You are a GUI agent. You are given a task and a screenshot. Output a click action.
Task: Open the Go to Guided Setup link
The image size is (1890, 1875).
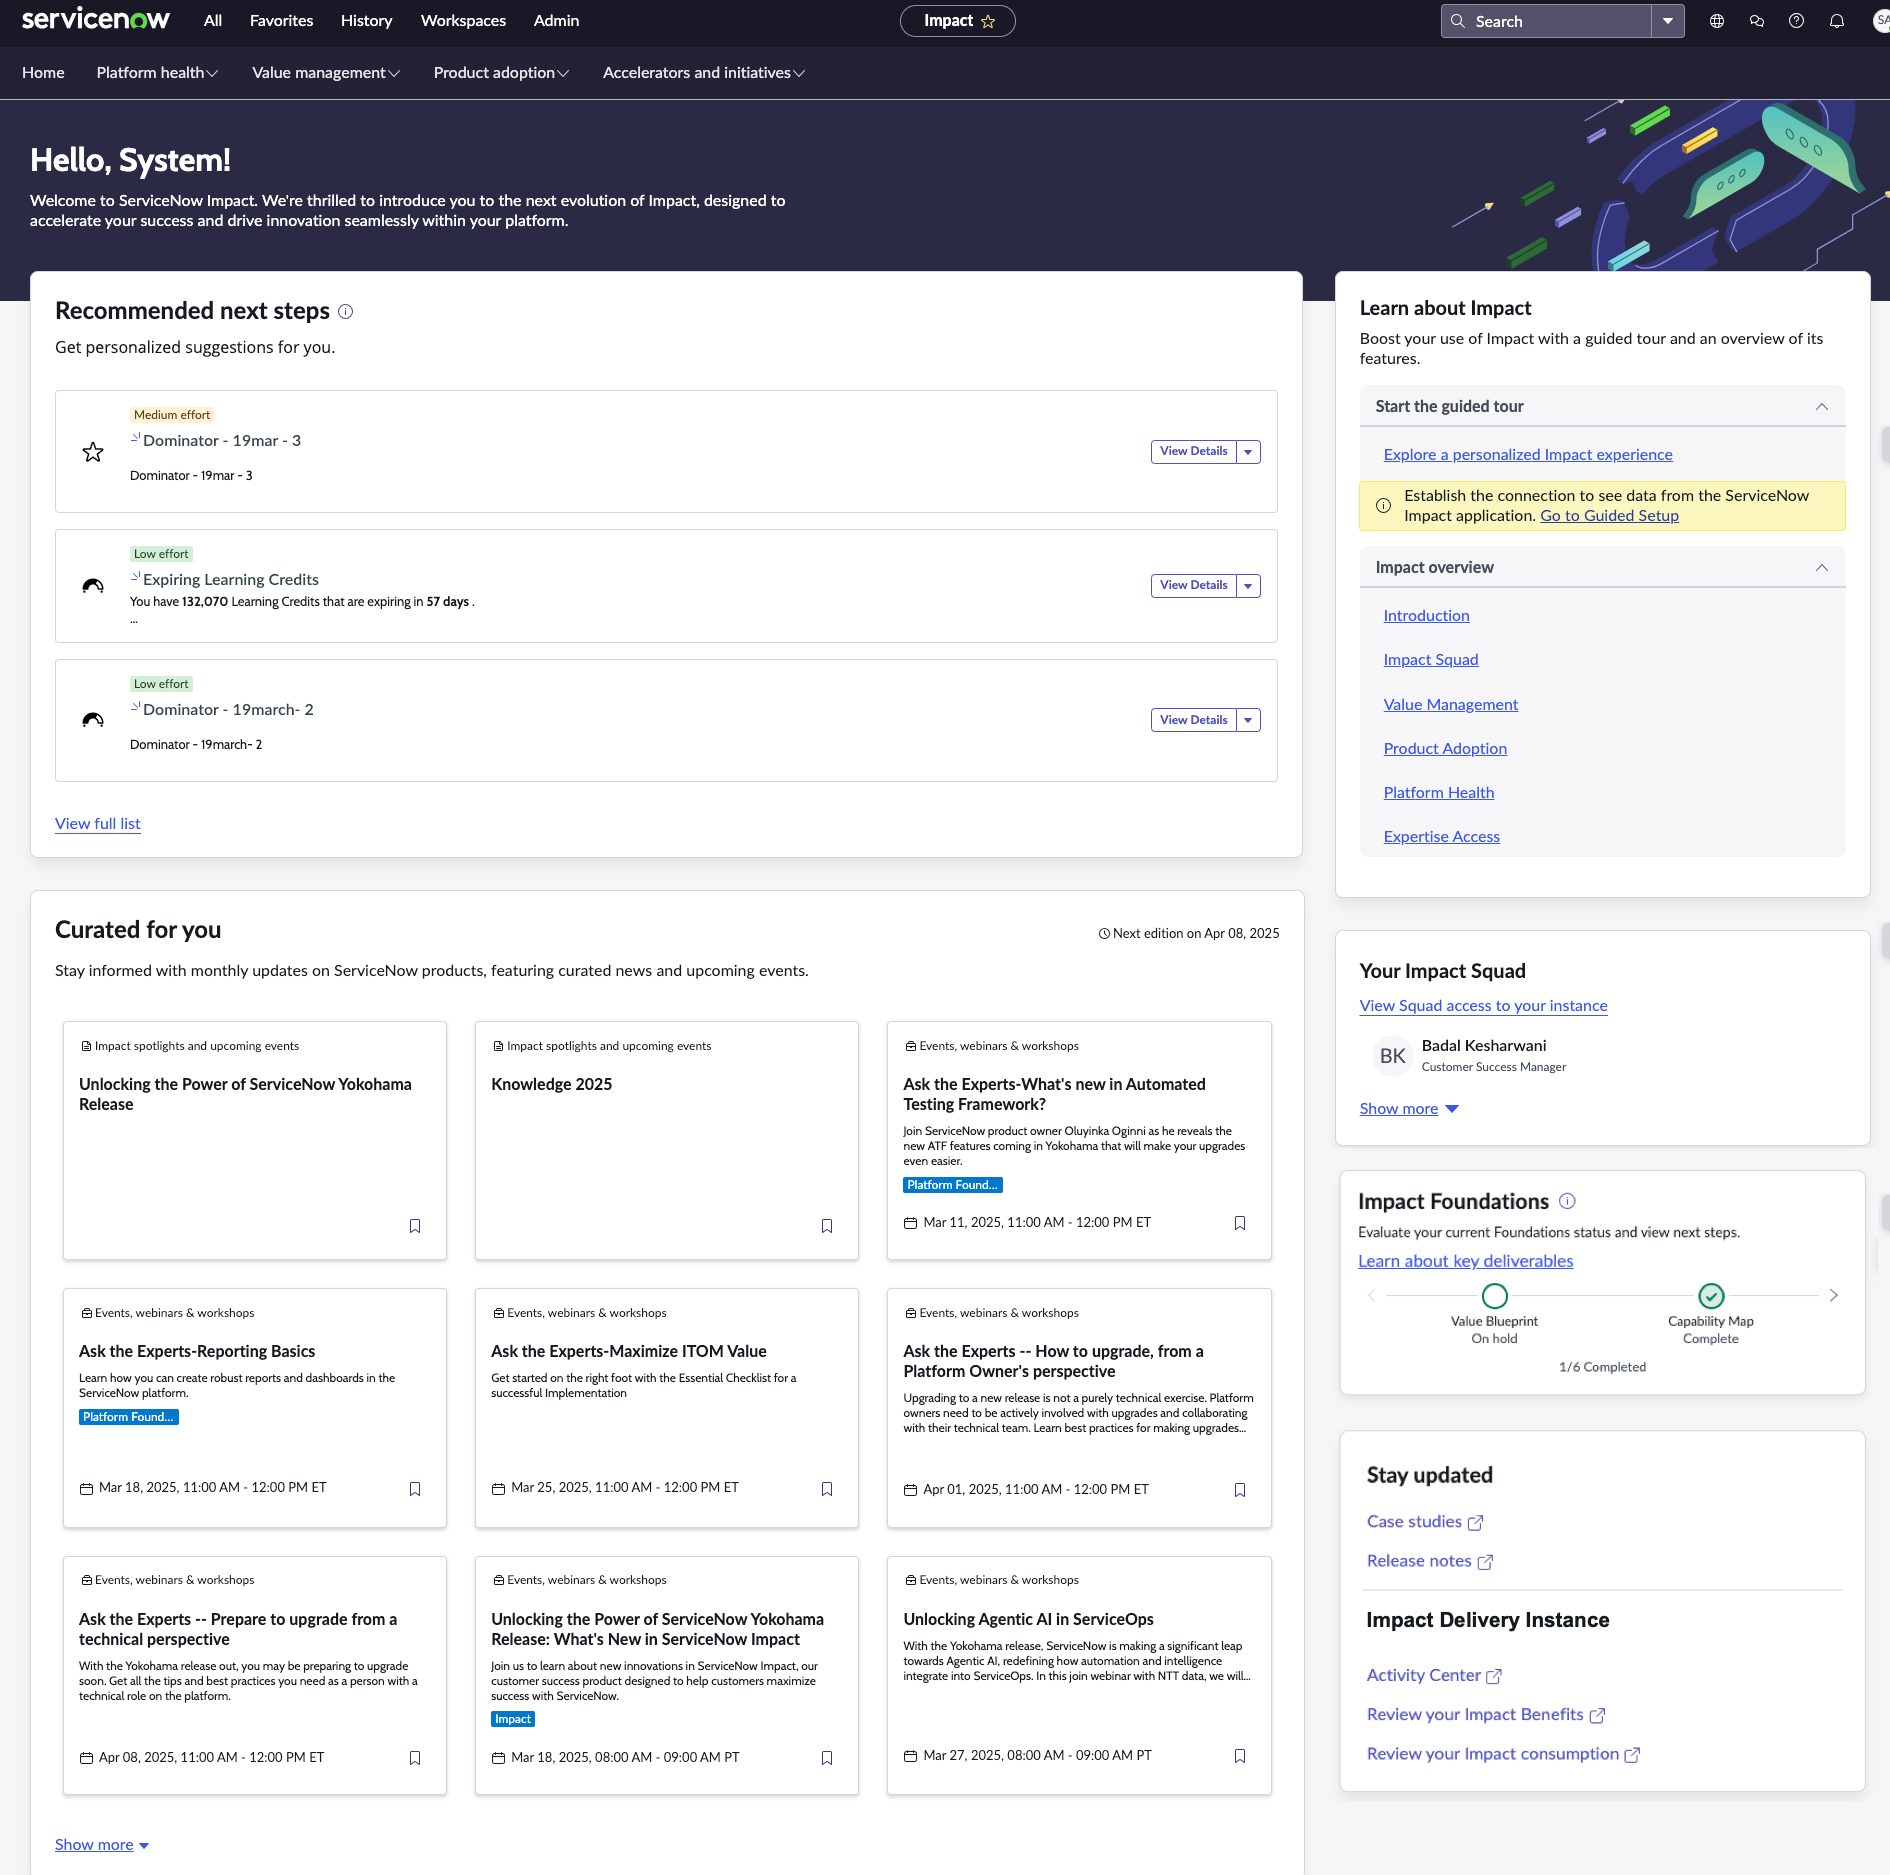pos(1609,516)
